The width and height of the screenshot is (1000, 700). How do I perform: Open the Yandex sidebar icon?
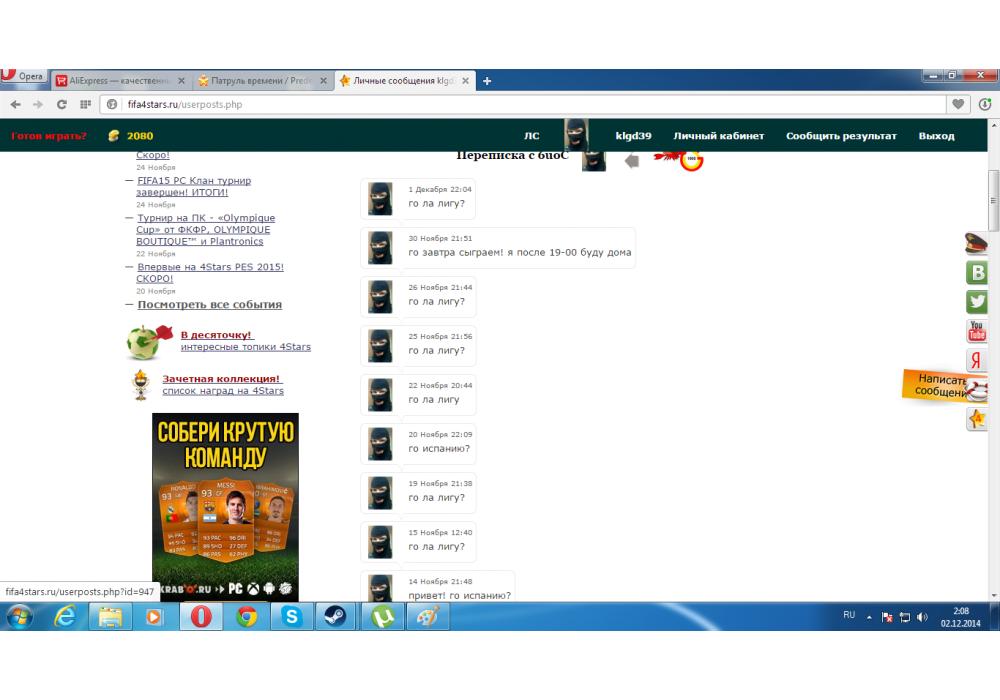pyautogui.click(x=977, y=361)
